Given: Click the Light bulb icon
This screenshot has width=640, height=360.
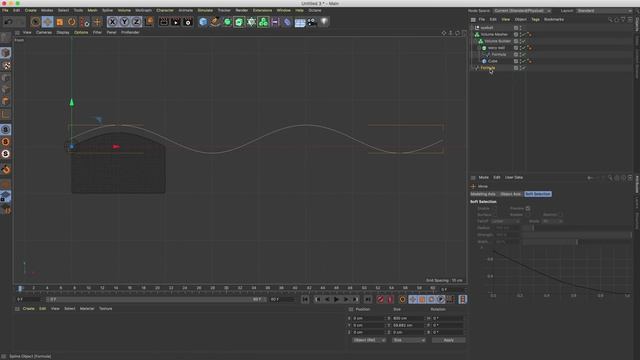Looking at the screenshot, I should pos(324,22).
